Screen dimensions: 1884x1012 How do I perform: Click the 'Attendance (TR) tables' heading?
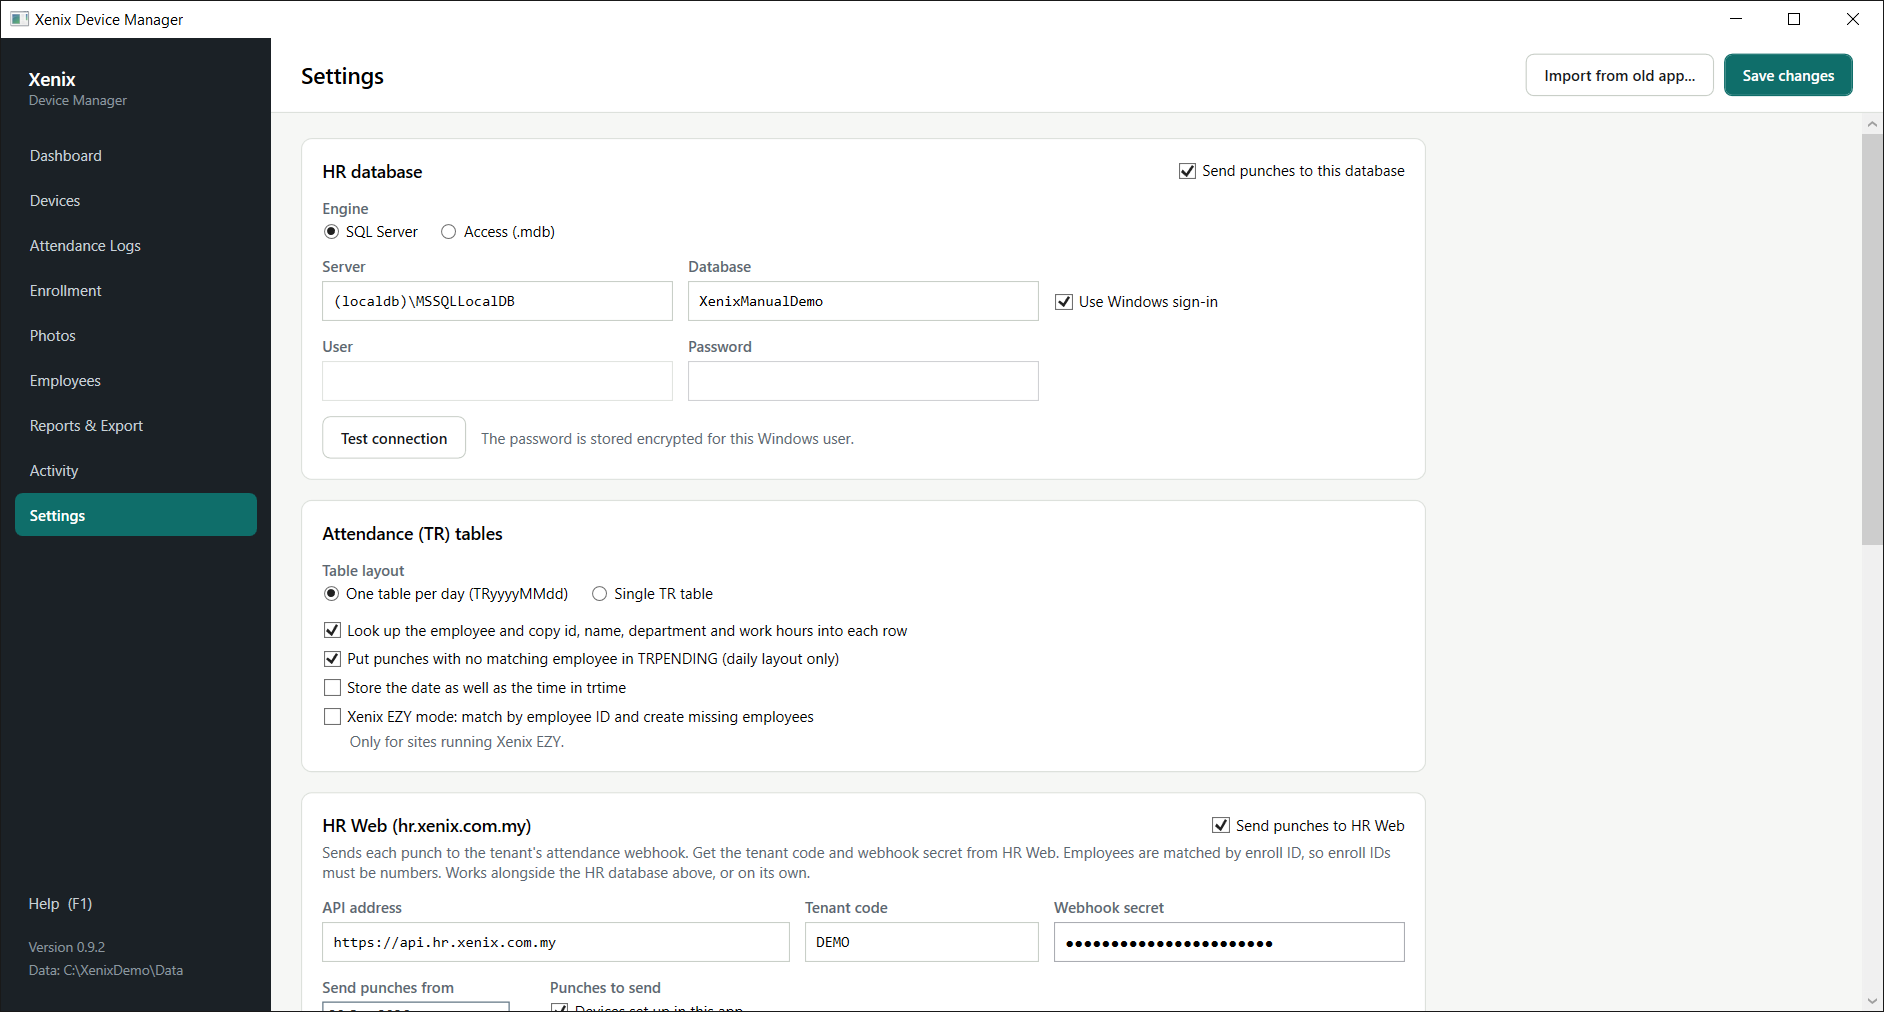click(412, 534)
